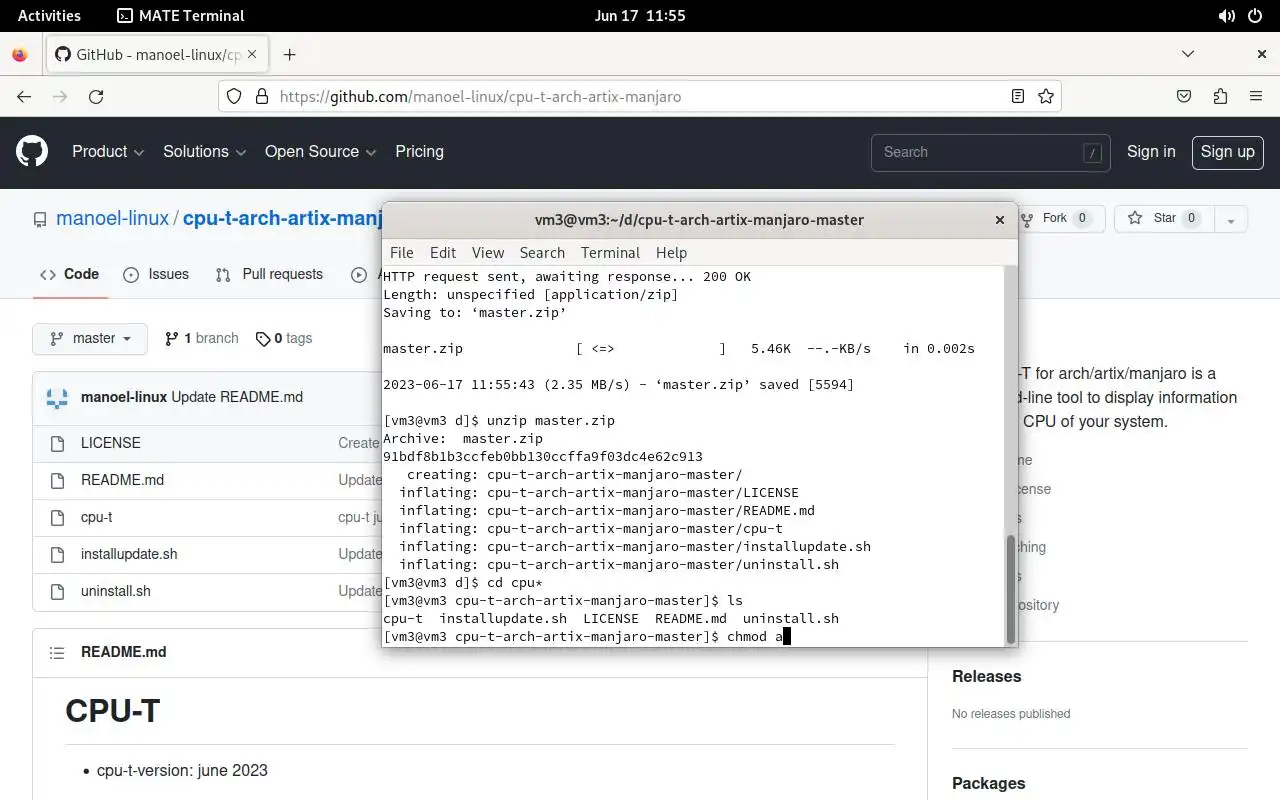Click the Releases heading link

(986, 677)
